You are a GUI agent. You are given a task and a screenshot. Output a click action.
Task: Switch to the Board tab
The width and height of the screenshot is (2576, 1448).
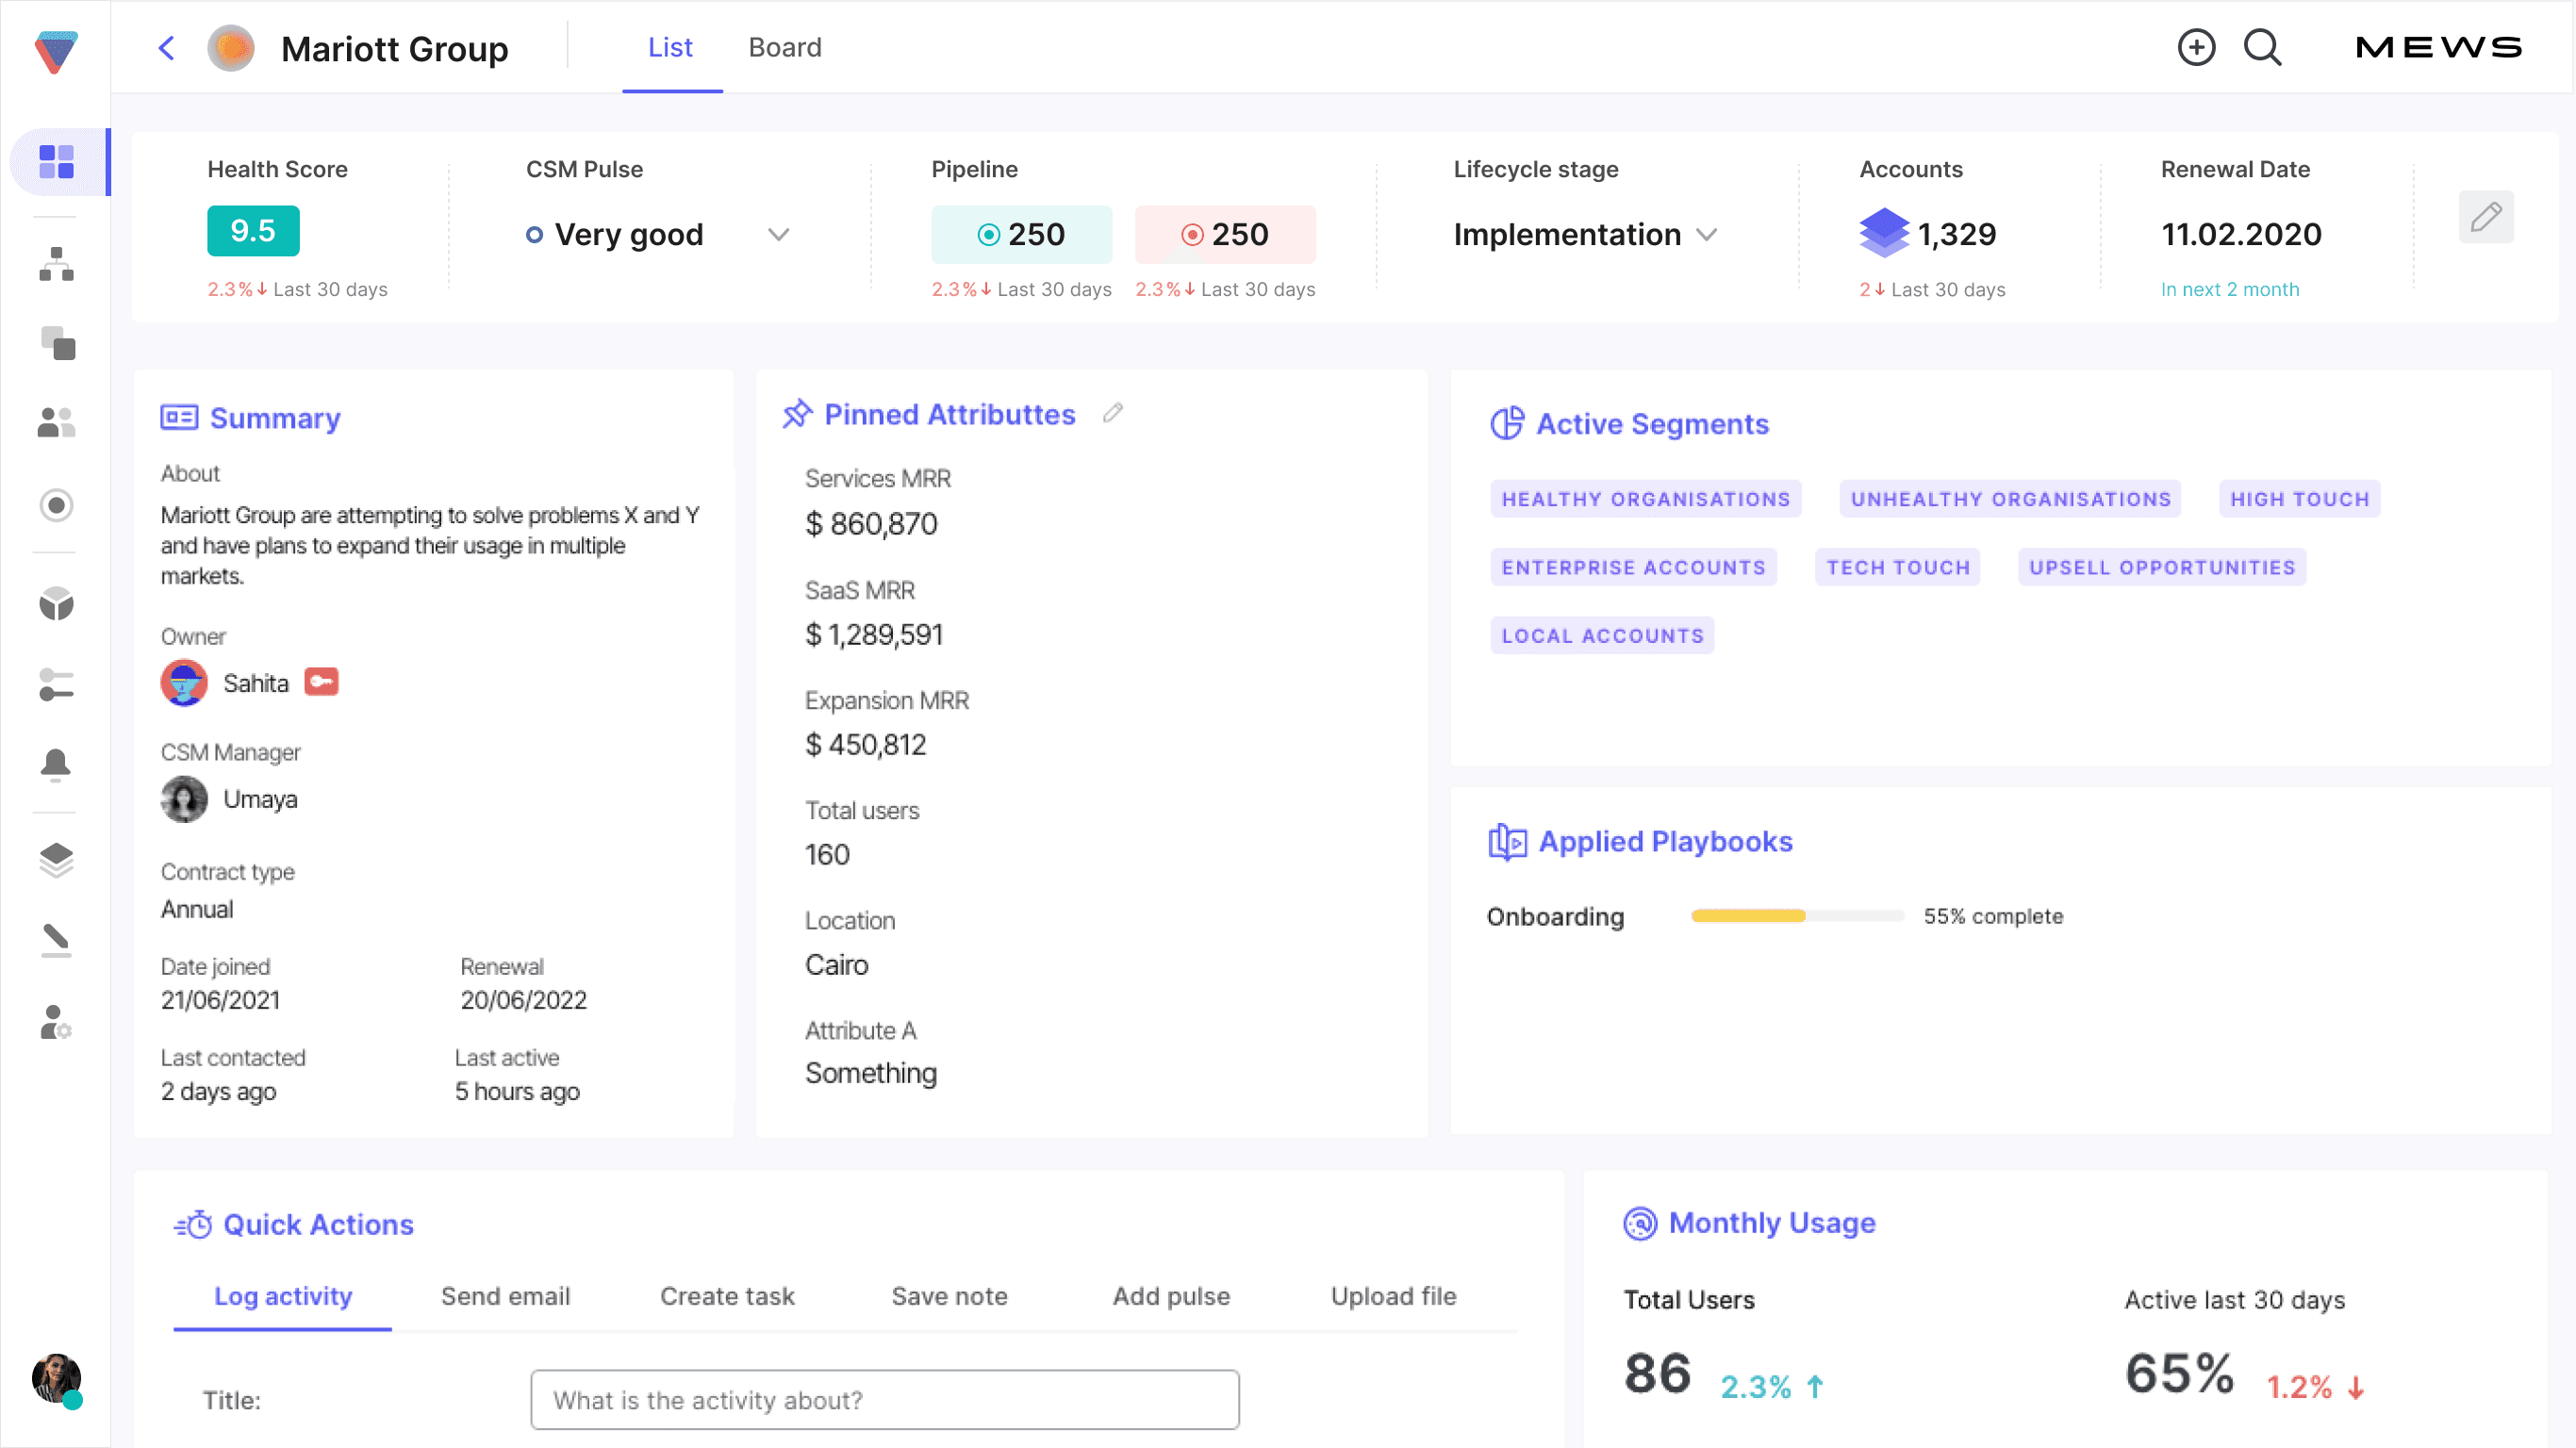(785, 47)
